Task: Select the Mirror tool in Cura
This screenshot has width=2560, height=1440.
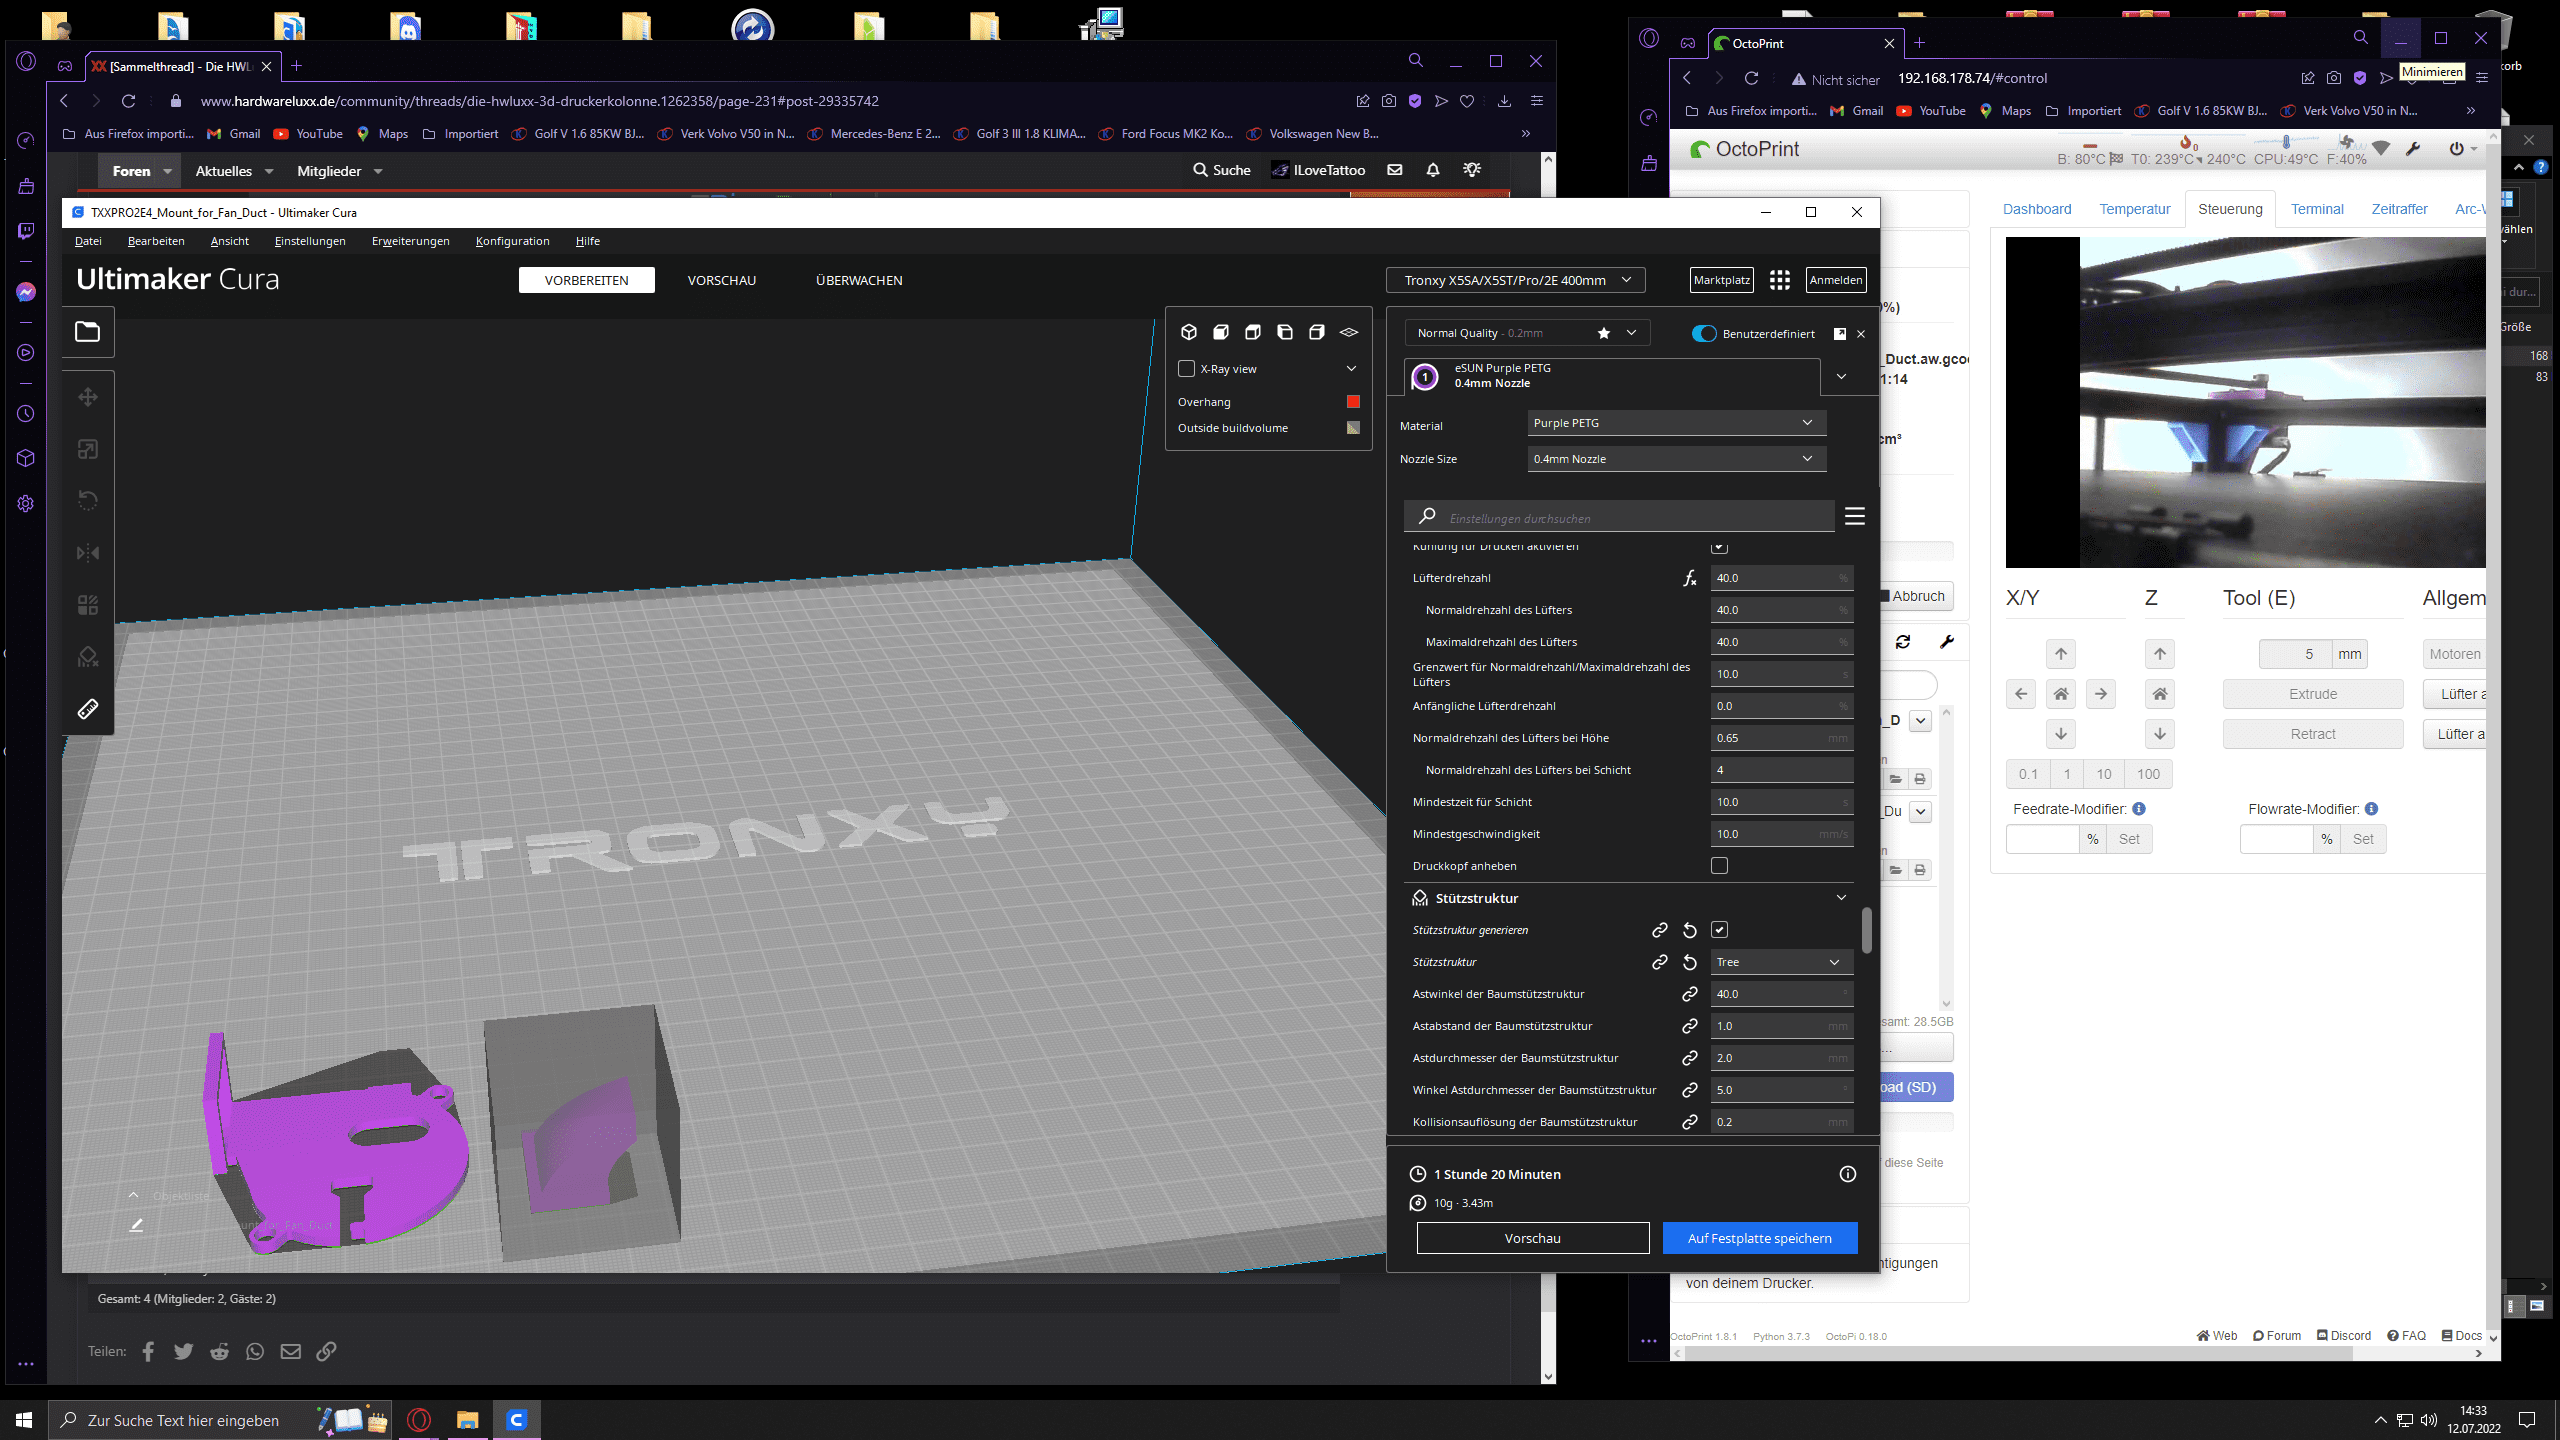Action: [x=88, y=553]
